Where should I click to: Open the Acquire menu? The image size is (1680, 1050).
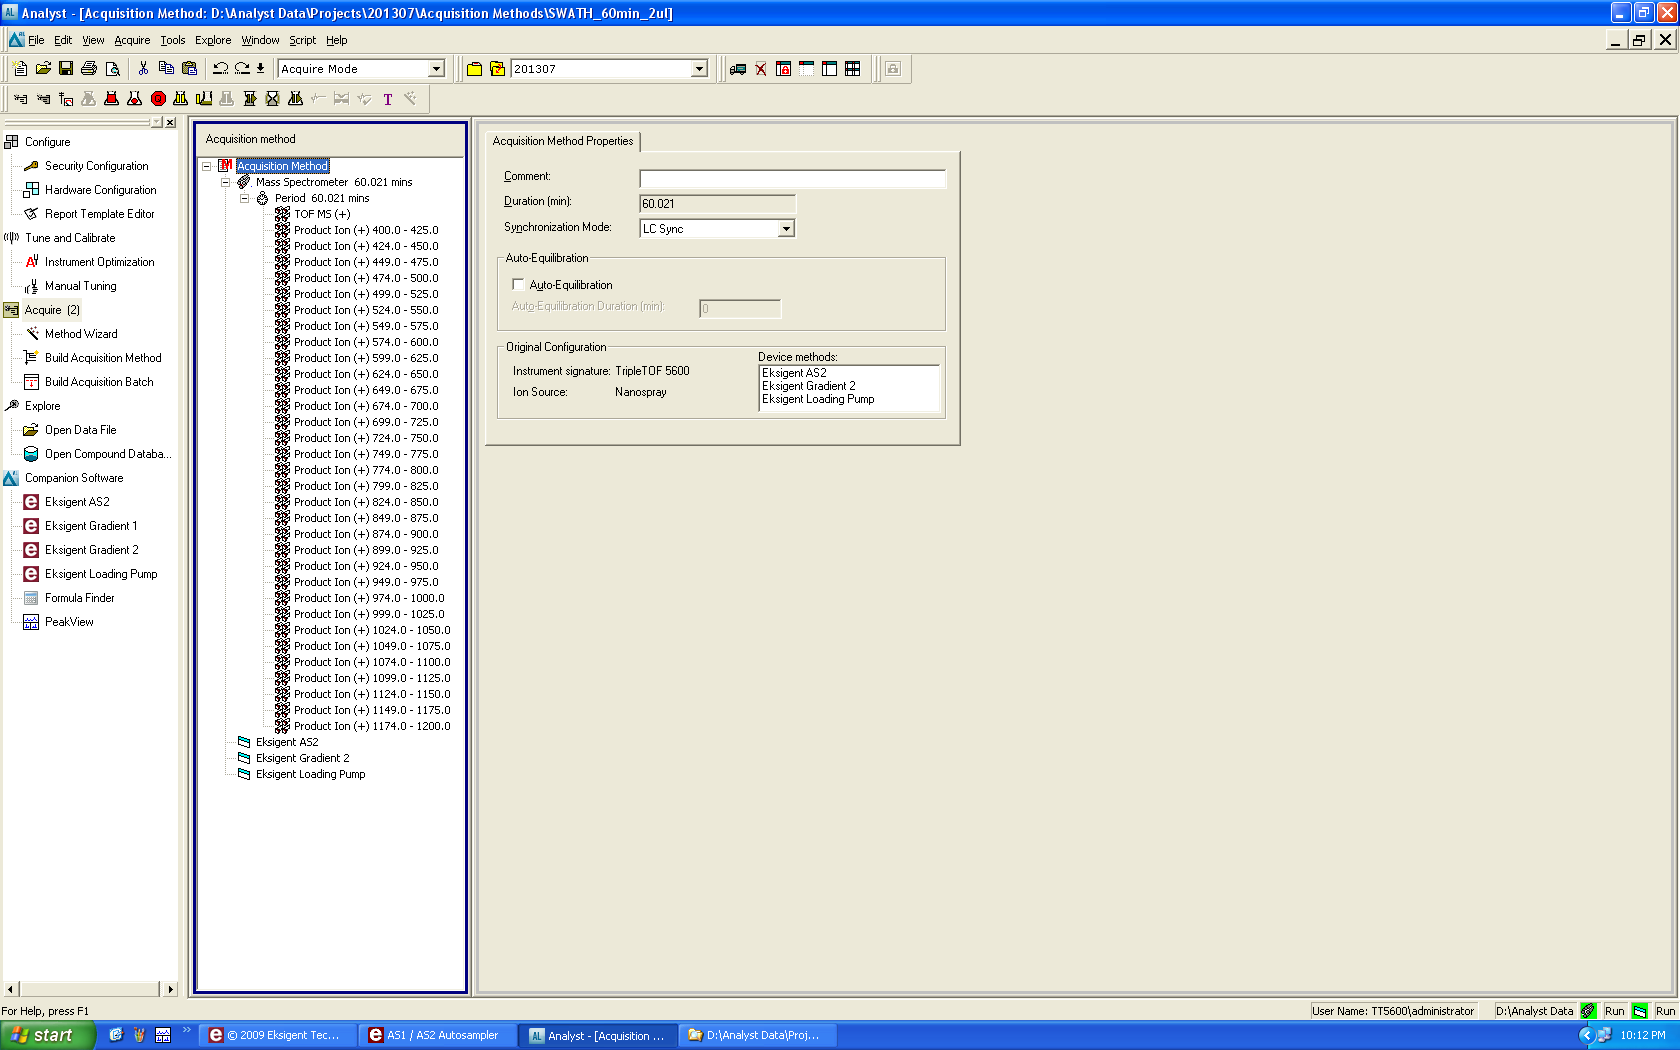click(132, 41)
